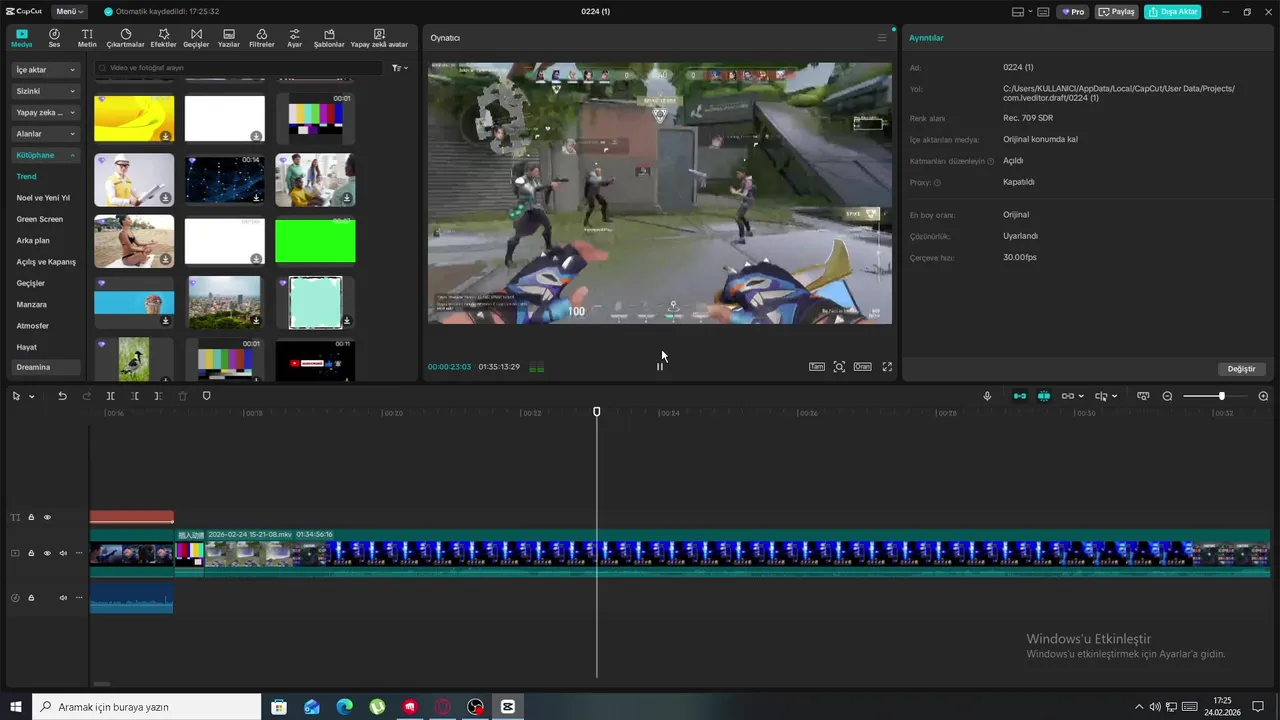
Task: Click the white timeline playhead marker
Action: [x=597, y=412]
